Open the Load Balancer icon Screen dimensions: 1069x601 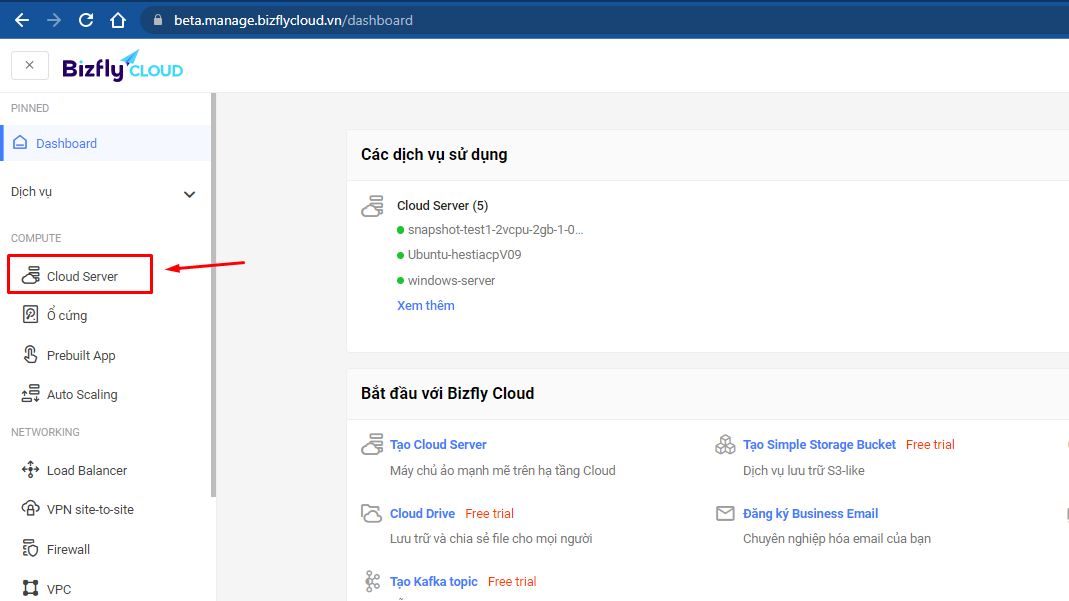point(30,470)
